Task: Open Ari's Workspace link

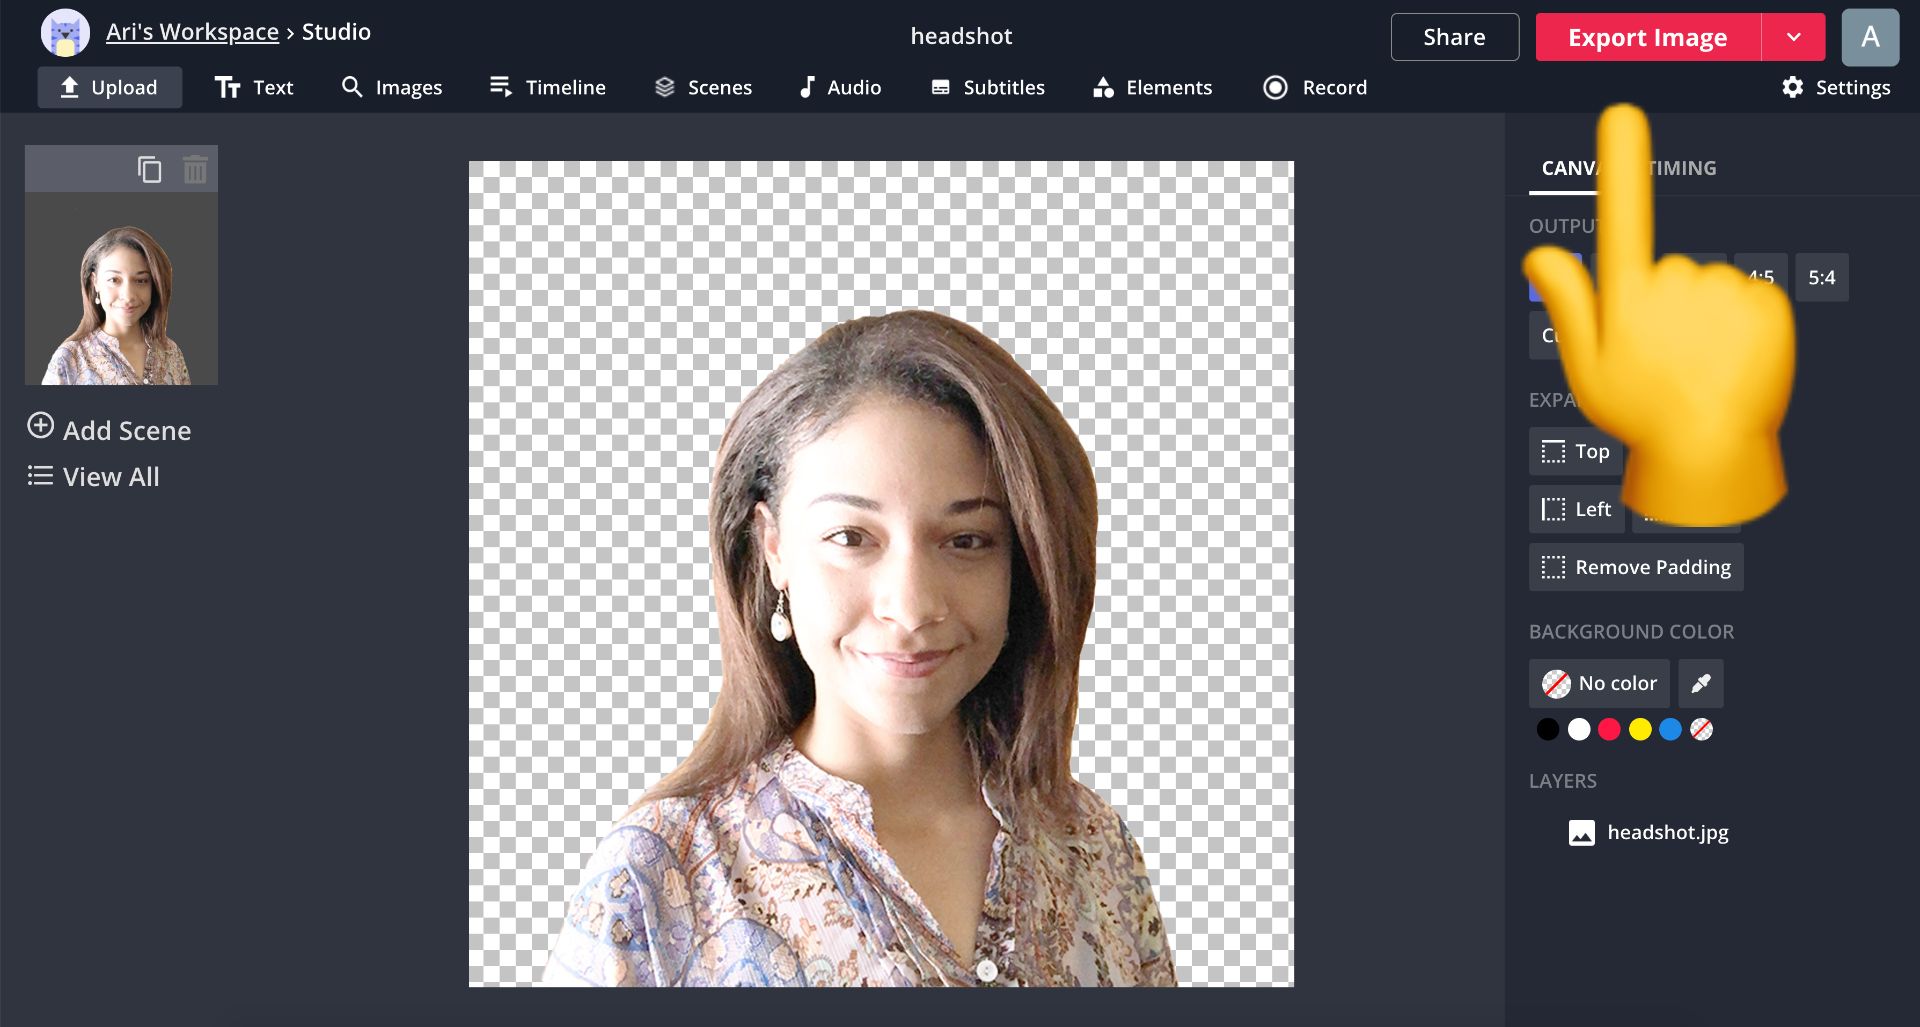Action: 192,32
